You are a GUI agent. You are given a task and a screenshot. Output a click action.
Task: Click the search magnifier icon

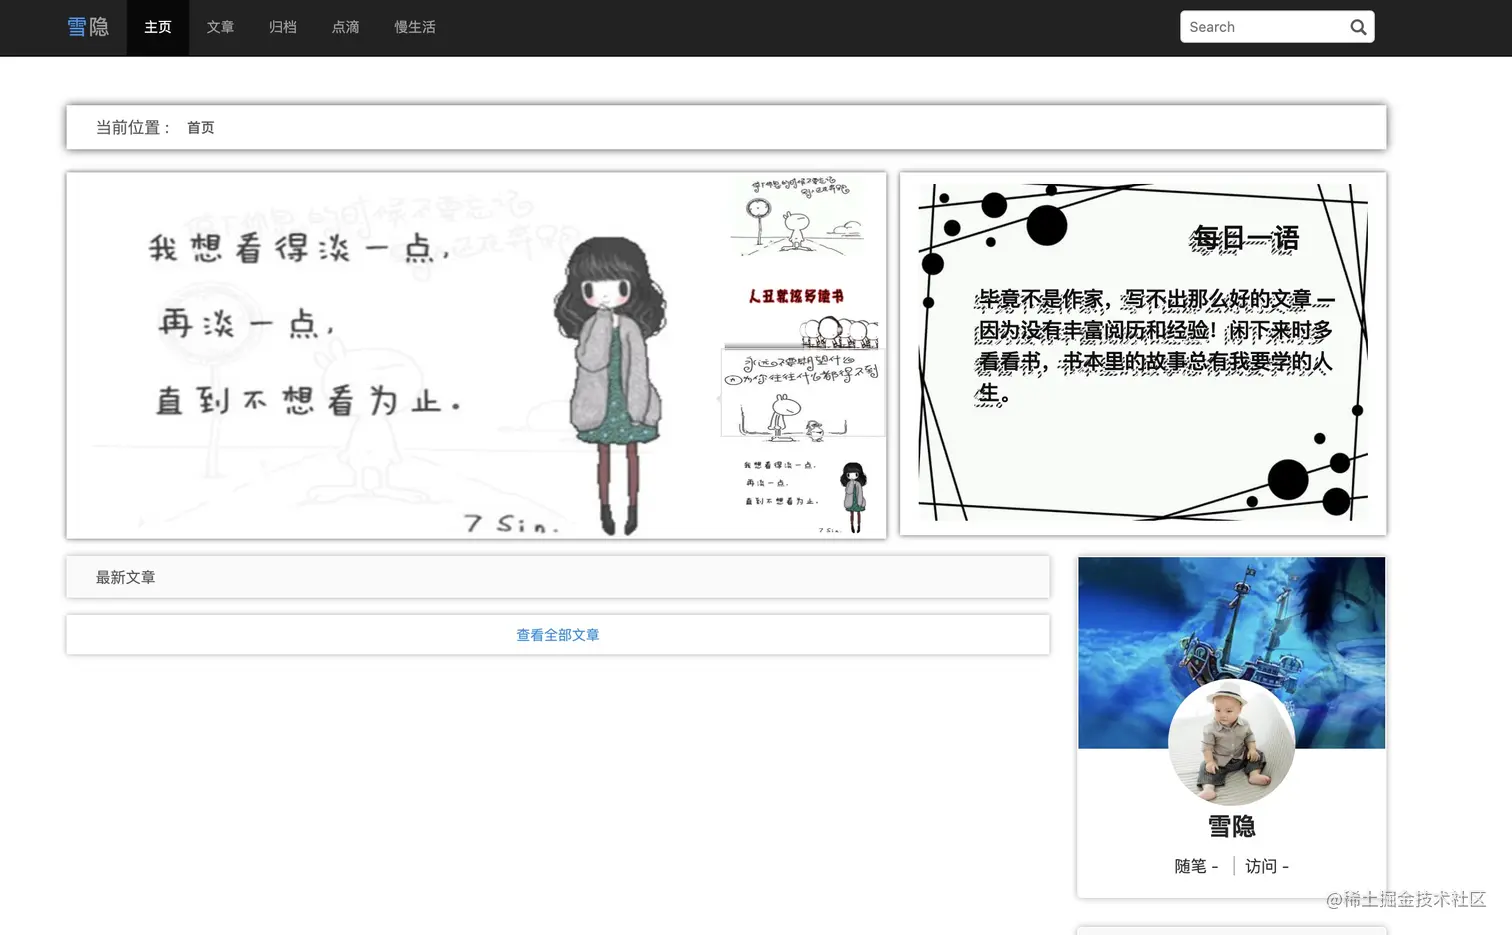(1358, 27)
